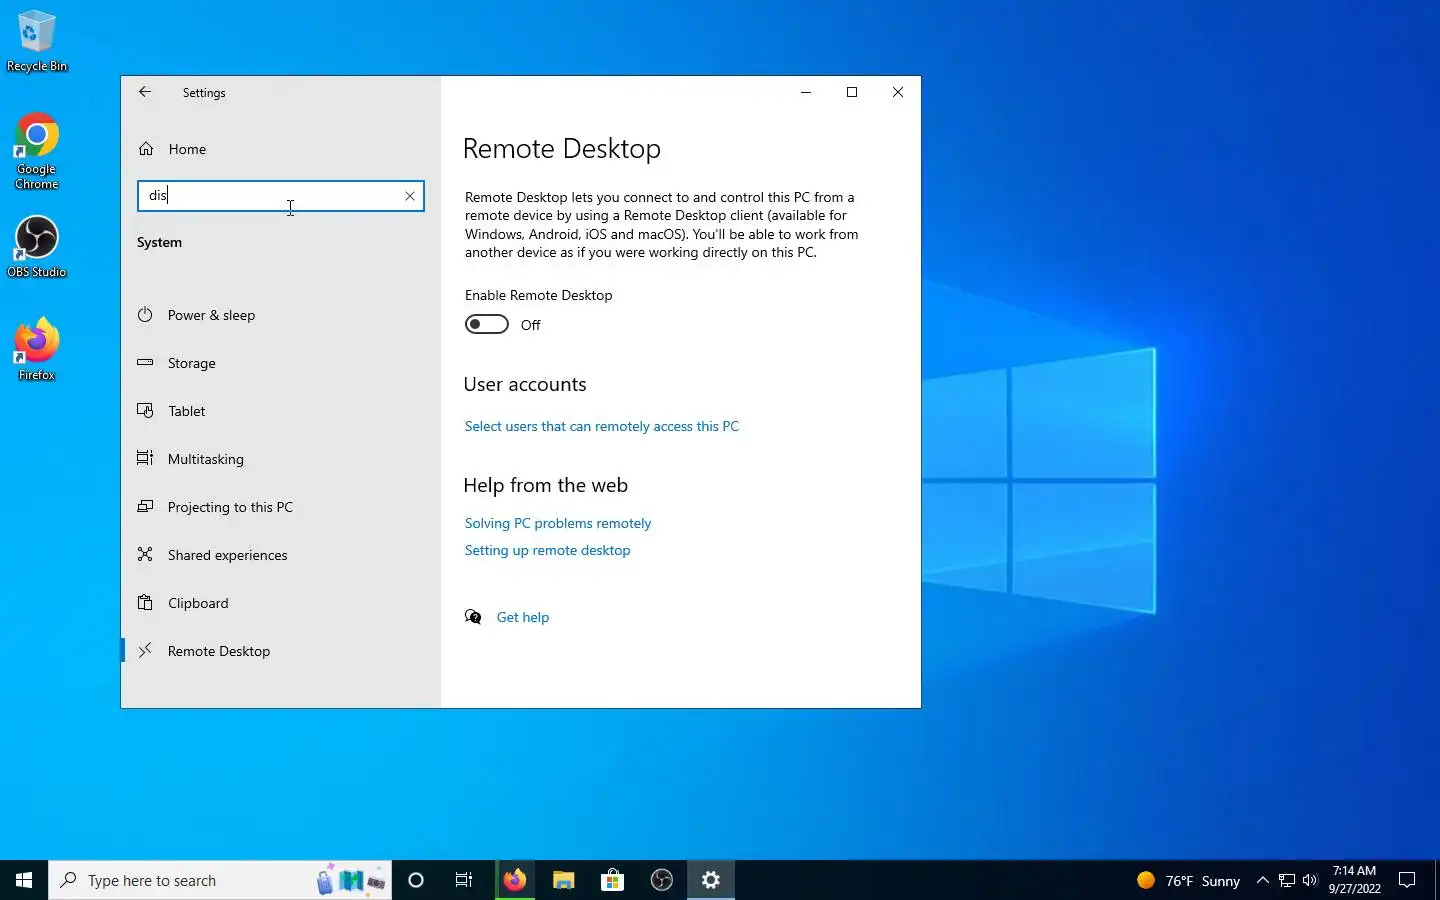The image size is (1440, 900).
Task: Click the Tablet icon in sidebar
Action: pyautogui.click(x=145, y=410)
